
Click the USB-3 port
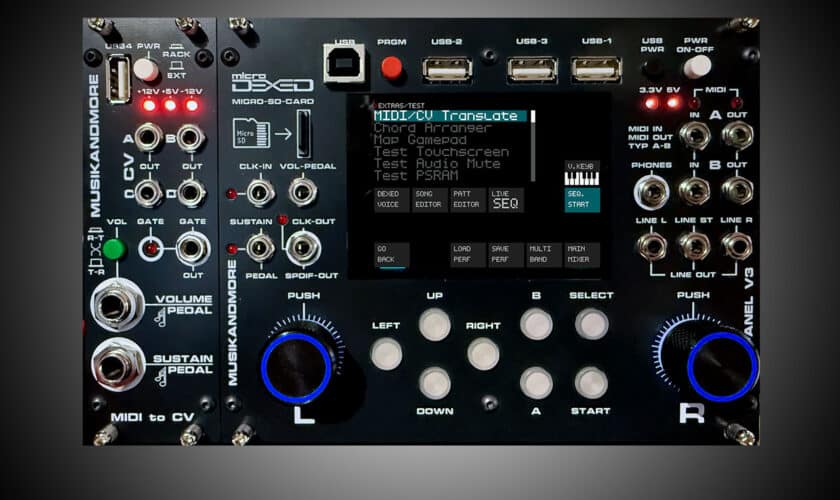tap(532, 70)
